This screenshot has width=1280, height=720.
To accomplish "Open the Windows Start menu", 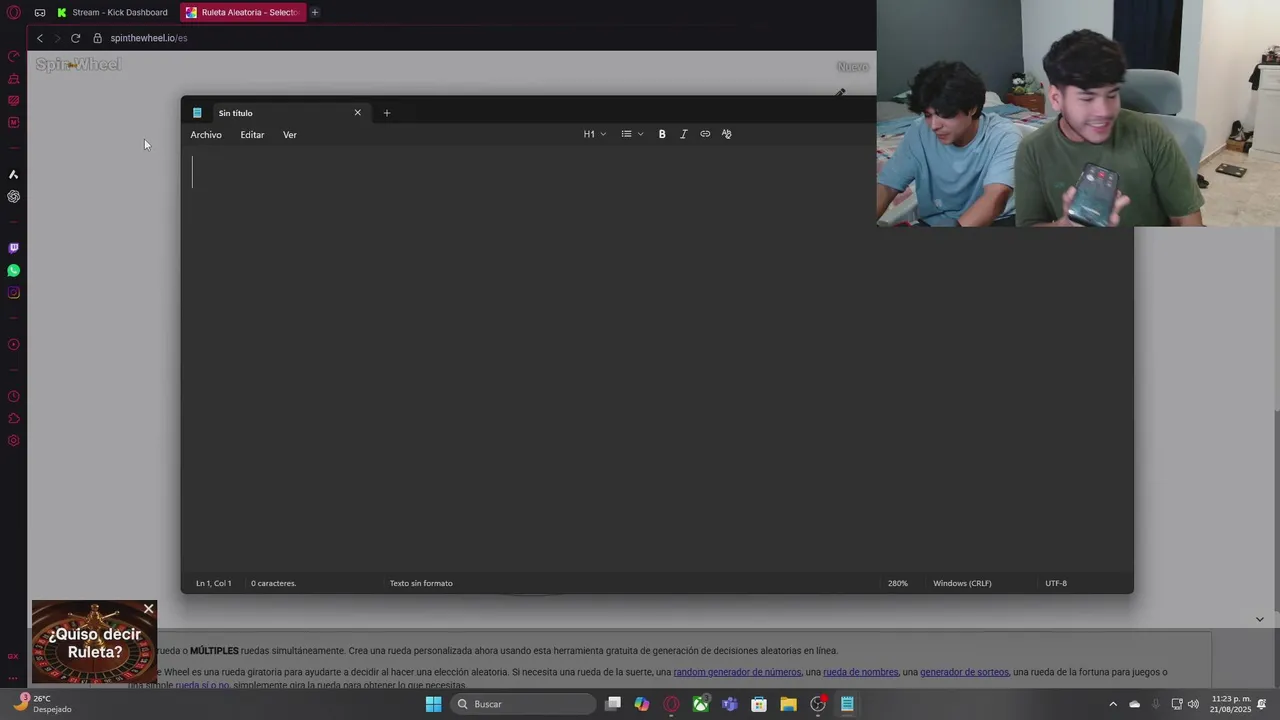I will [434, 704].
